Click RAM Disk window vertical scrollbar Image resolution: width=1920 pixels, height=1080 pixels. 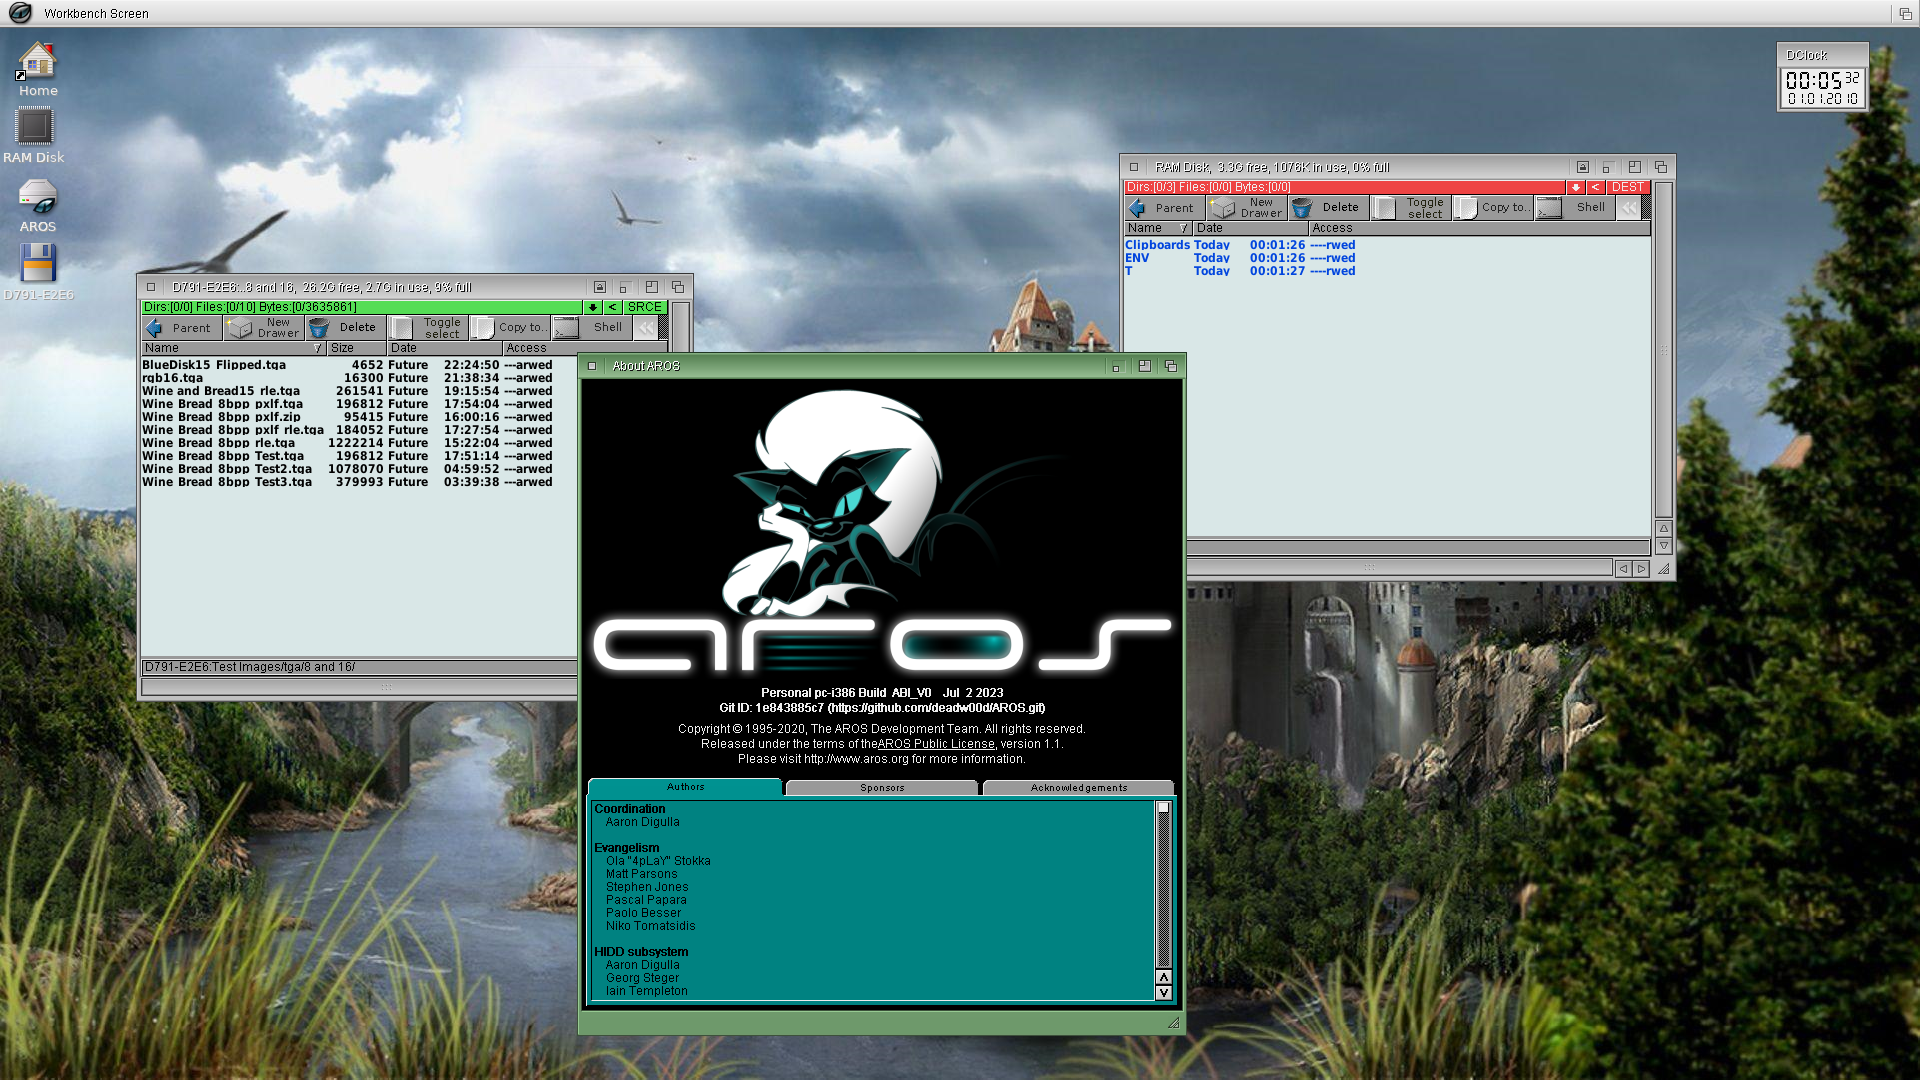(1664, 350)
